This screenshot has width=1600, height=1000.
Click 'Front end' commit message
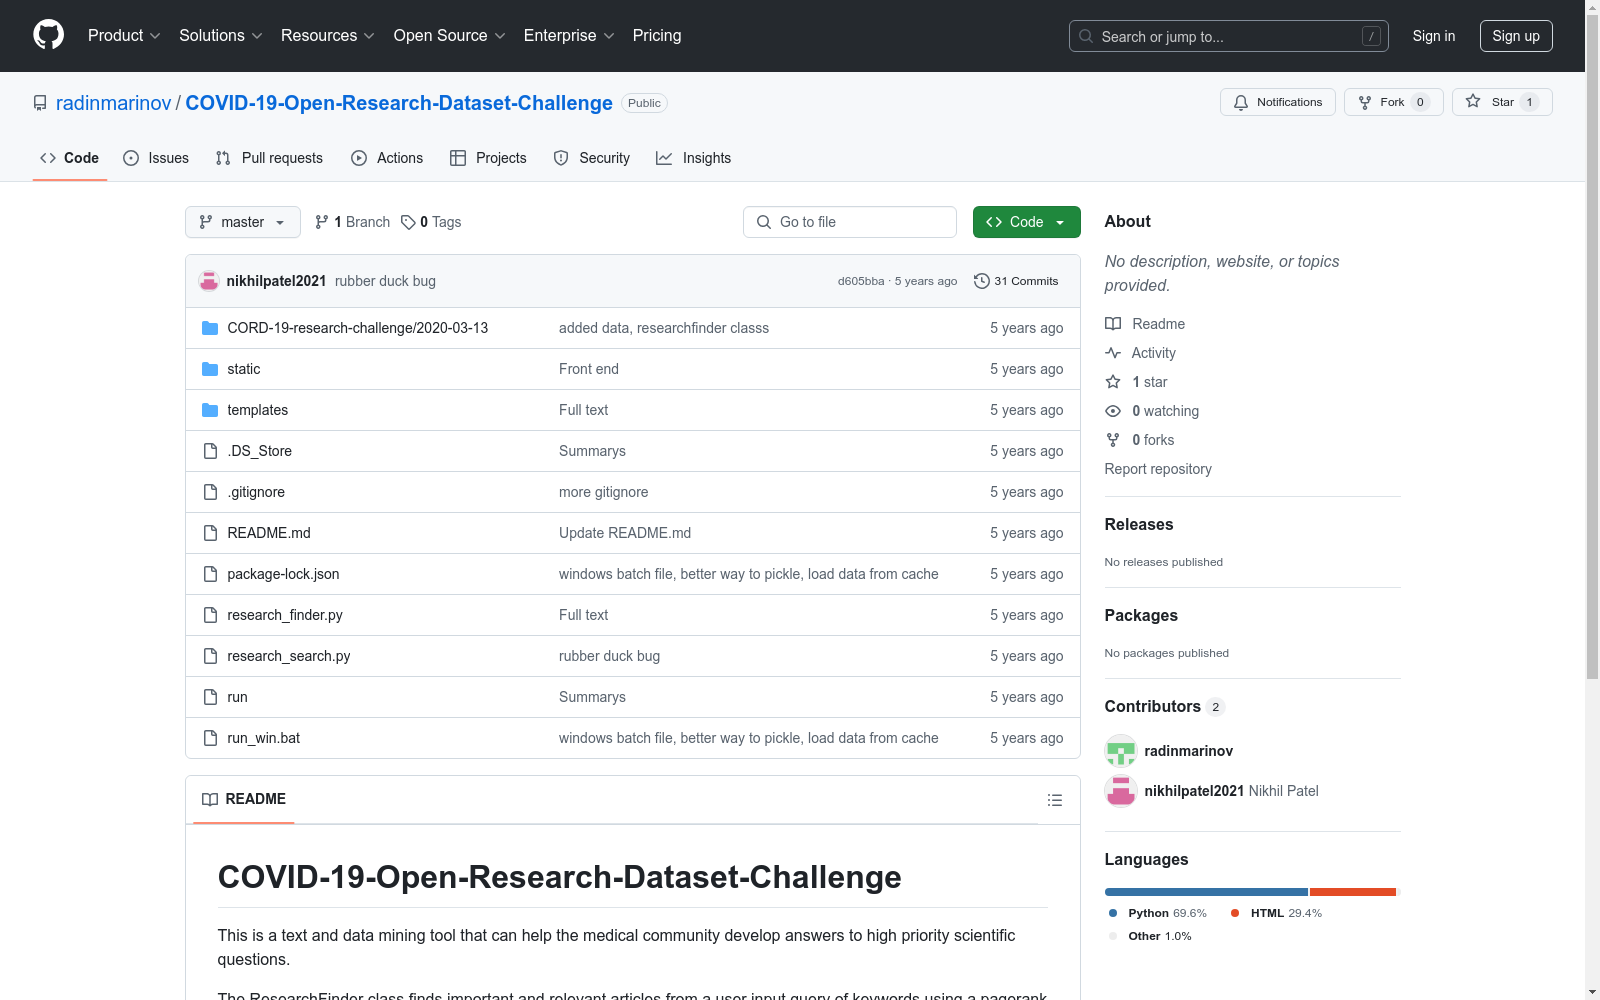click(x=589, y=369)
